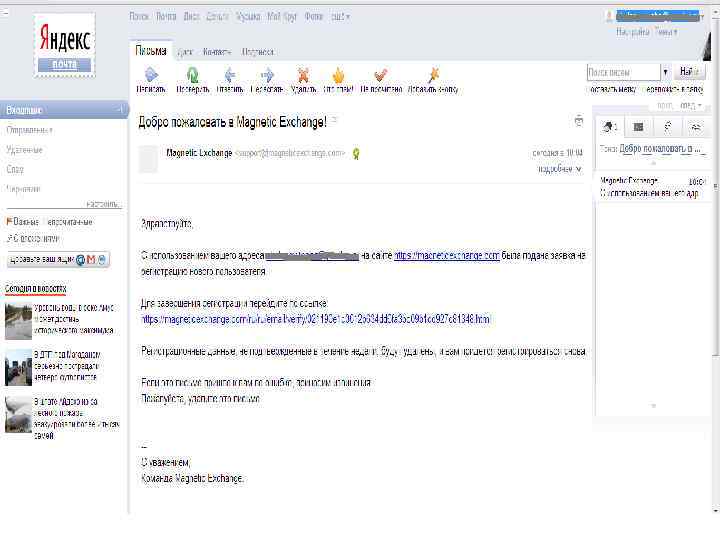Click the 'поставить метку' link under search
Image resolution: width=720 pixels, height=540 pixels.
[613, 89]
